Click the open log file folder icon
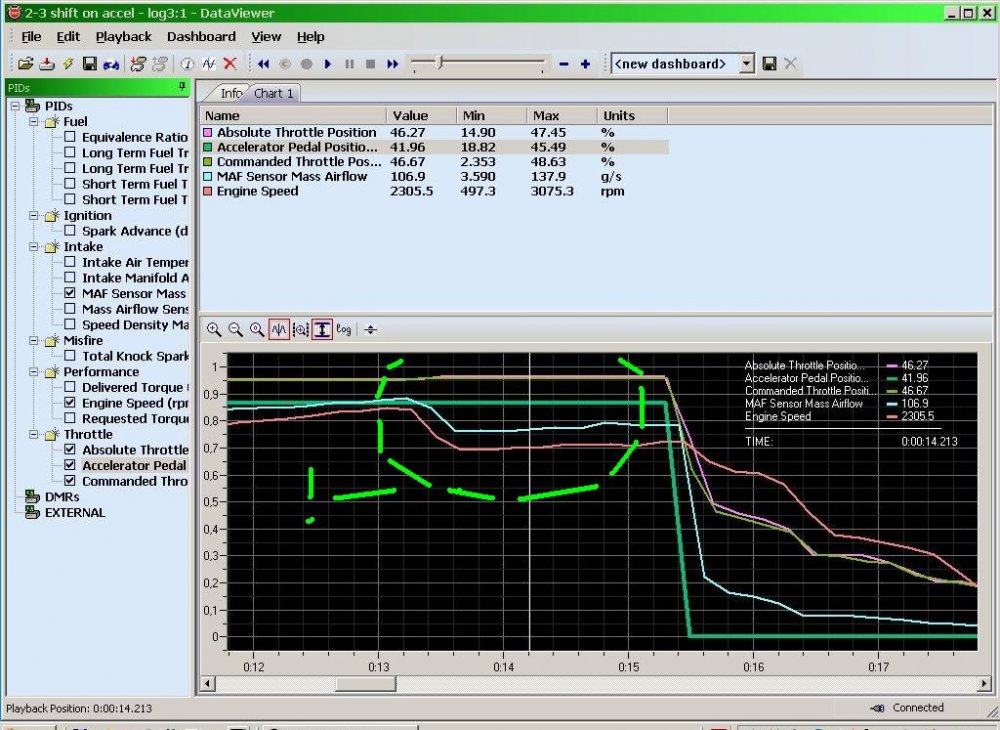 26,64
